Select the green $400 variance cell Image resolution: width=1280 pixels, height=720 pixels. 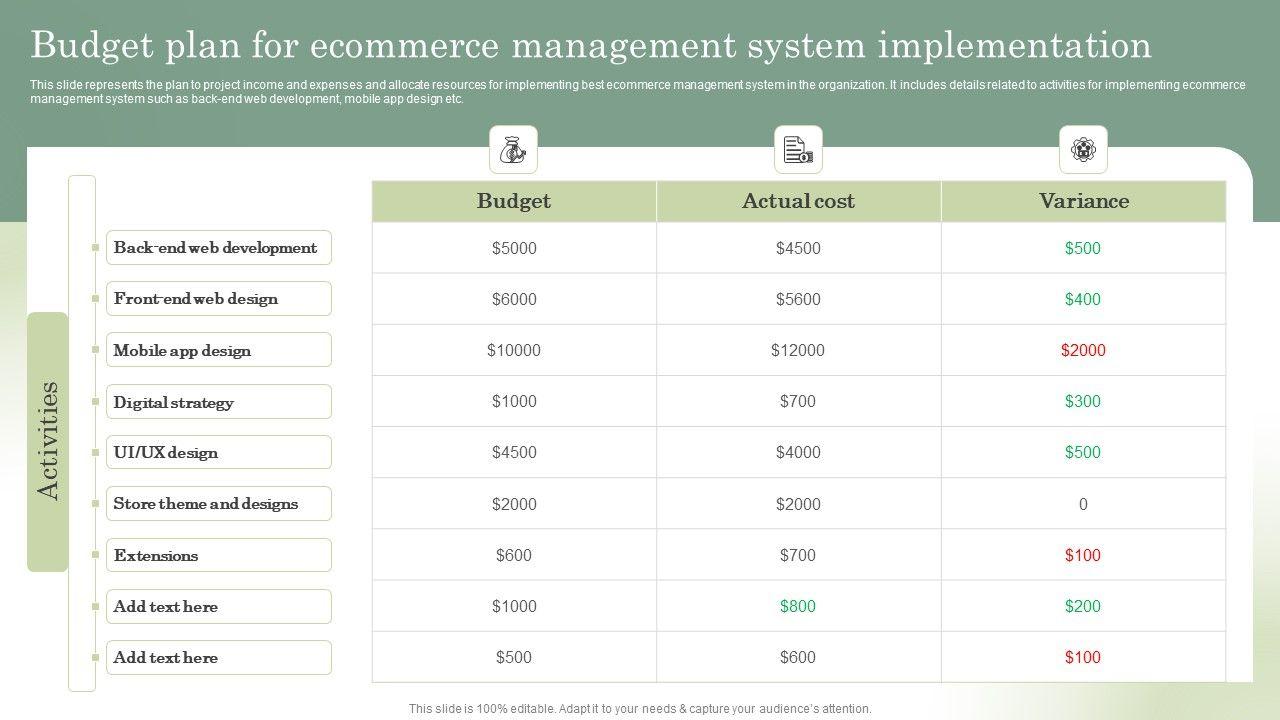pos(1083,299)
